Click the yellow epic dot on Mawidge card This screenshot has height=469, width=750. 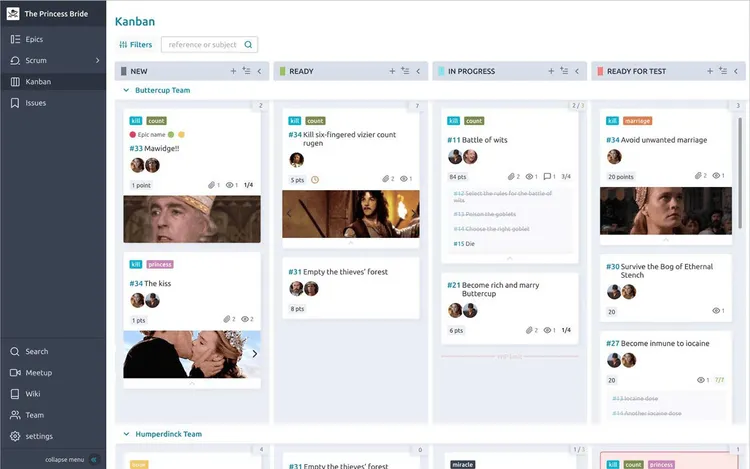tap(181, 134)
